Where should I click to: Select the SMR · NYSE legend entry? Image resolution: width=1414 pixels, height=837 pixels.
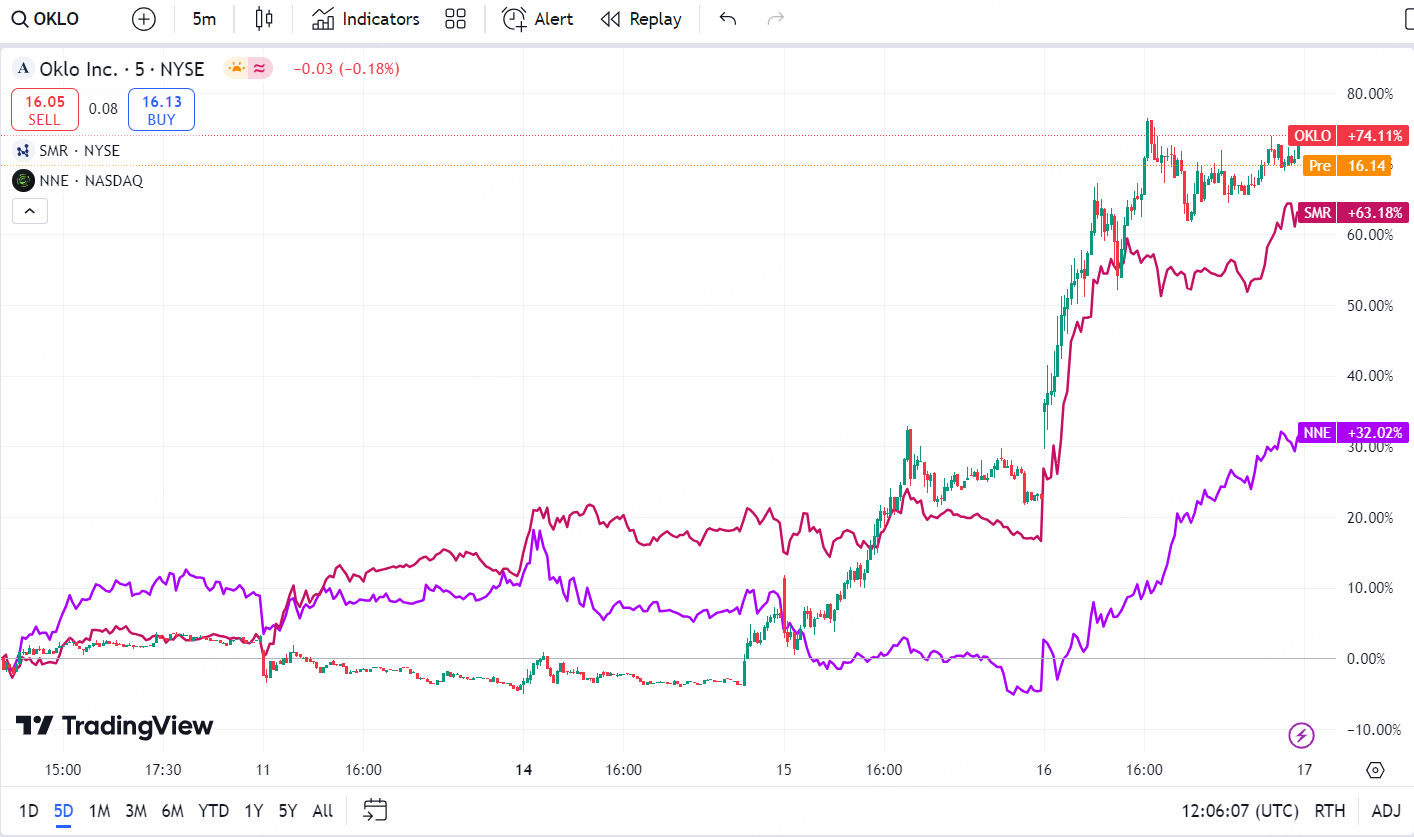[79, 151]
